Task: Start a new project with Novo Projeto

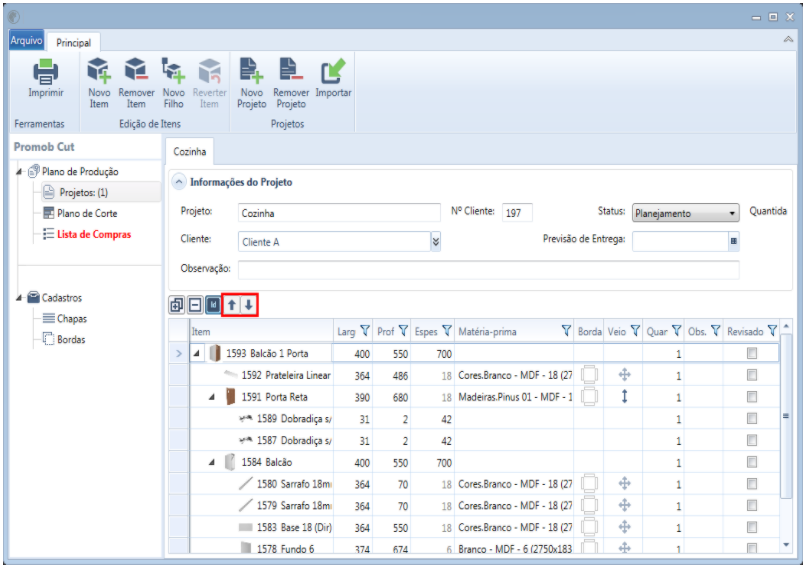Action: tap(251, 71)
